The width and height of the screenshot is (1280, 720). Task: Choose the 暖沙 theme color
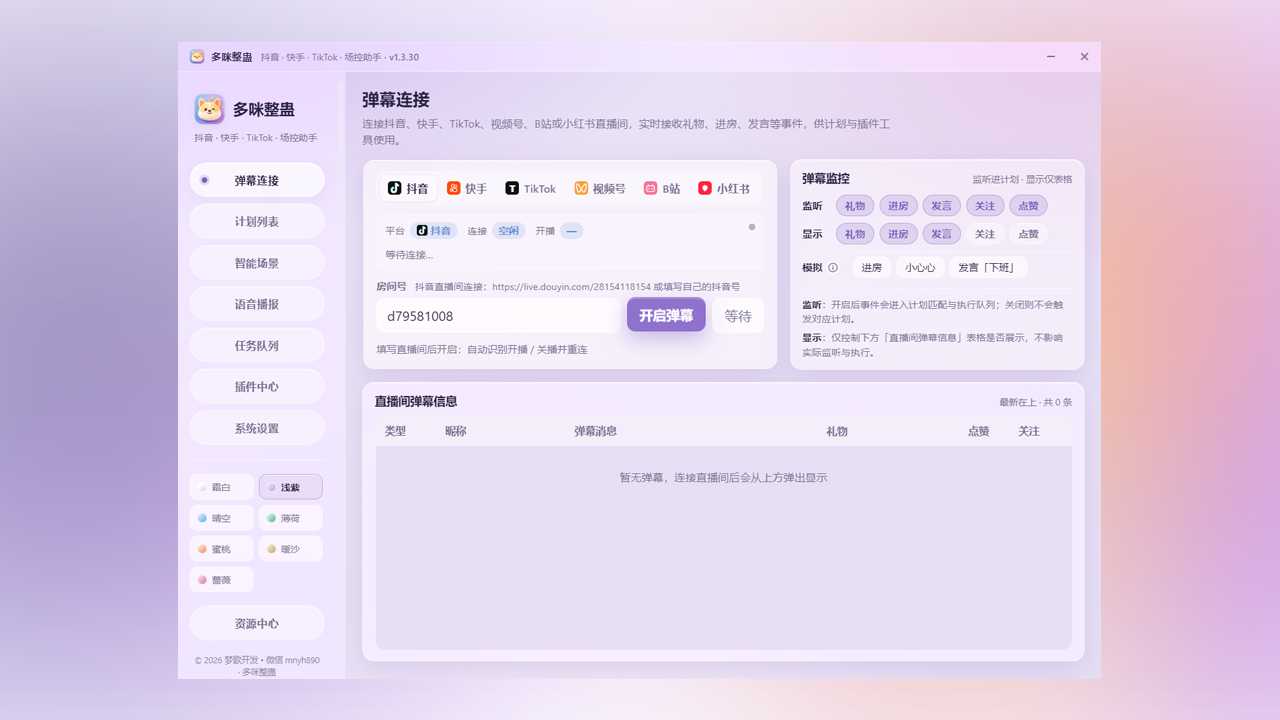tap(290, 549)
